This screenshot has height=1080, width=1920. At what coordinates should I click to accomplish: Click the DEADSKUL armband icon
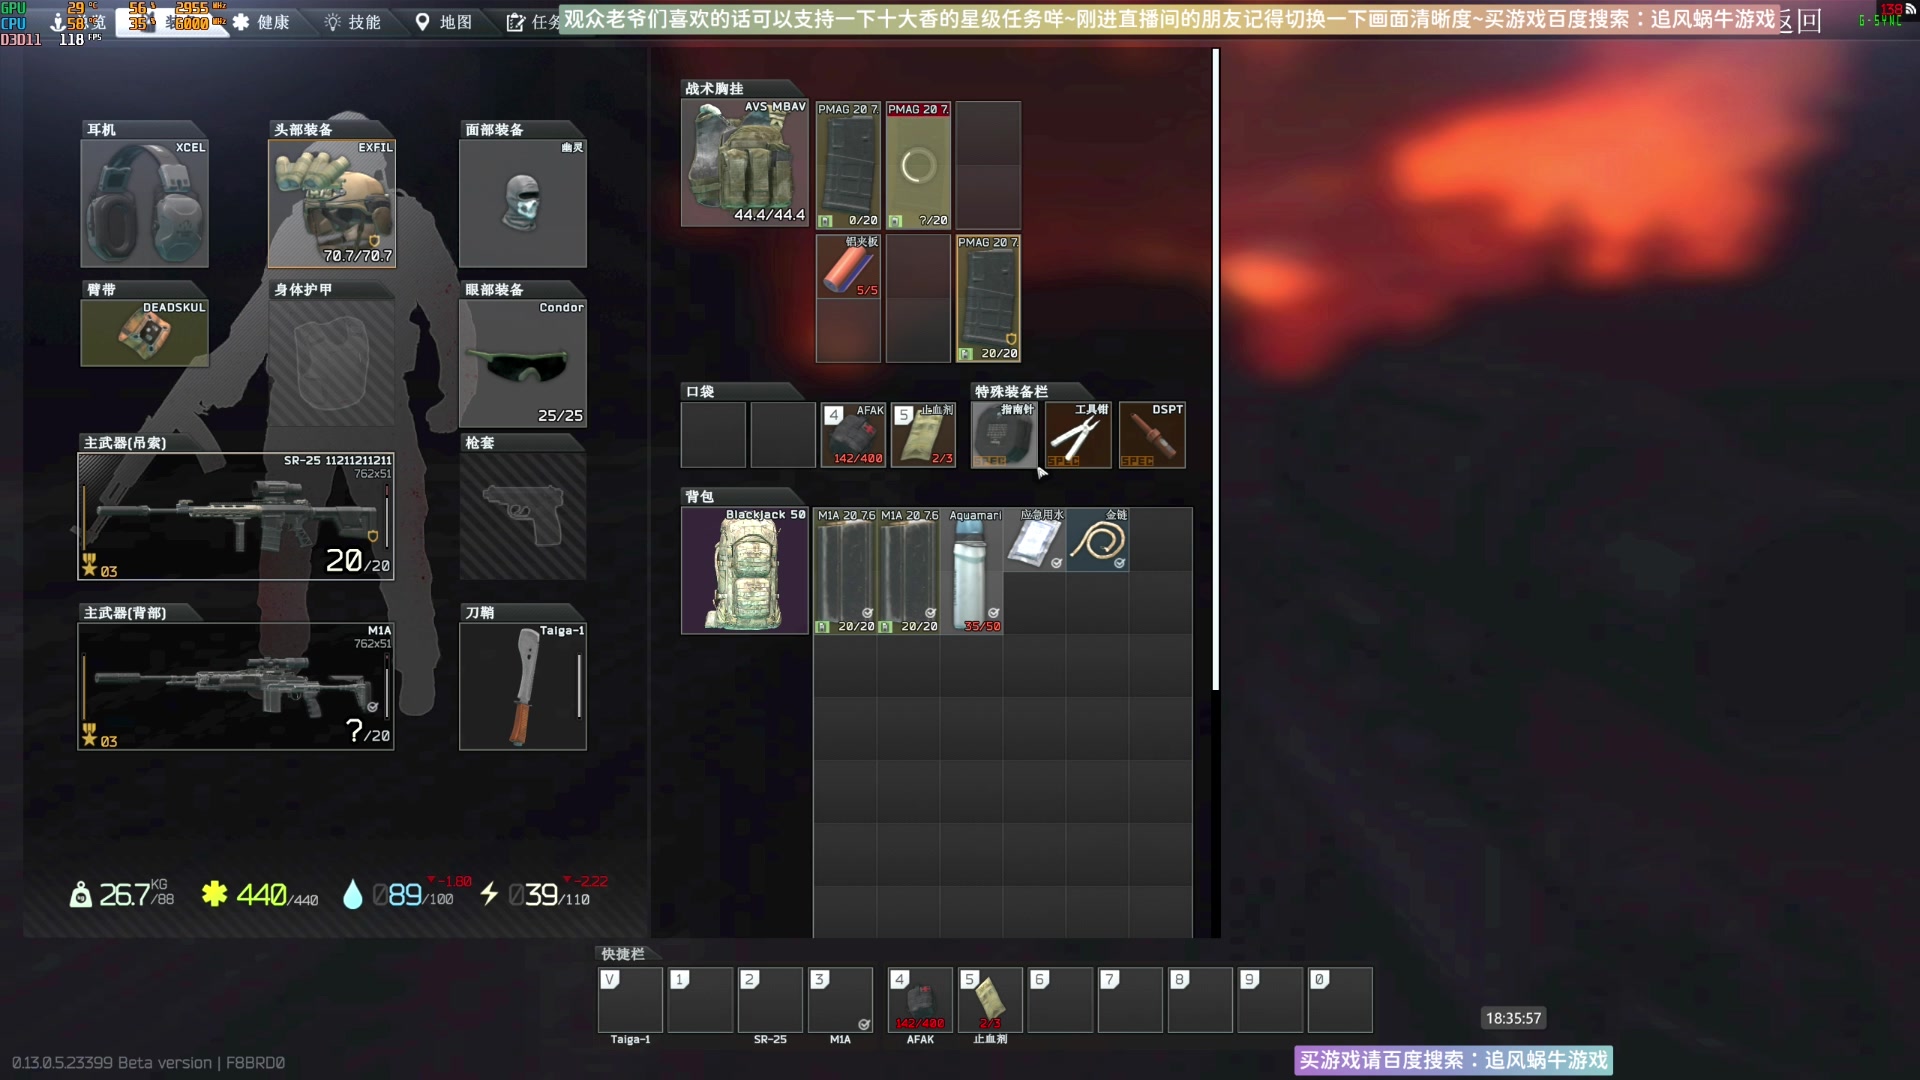[145, 333]
